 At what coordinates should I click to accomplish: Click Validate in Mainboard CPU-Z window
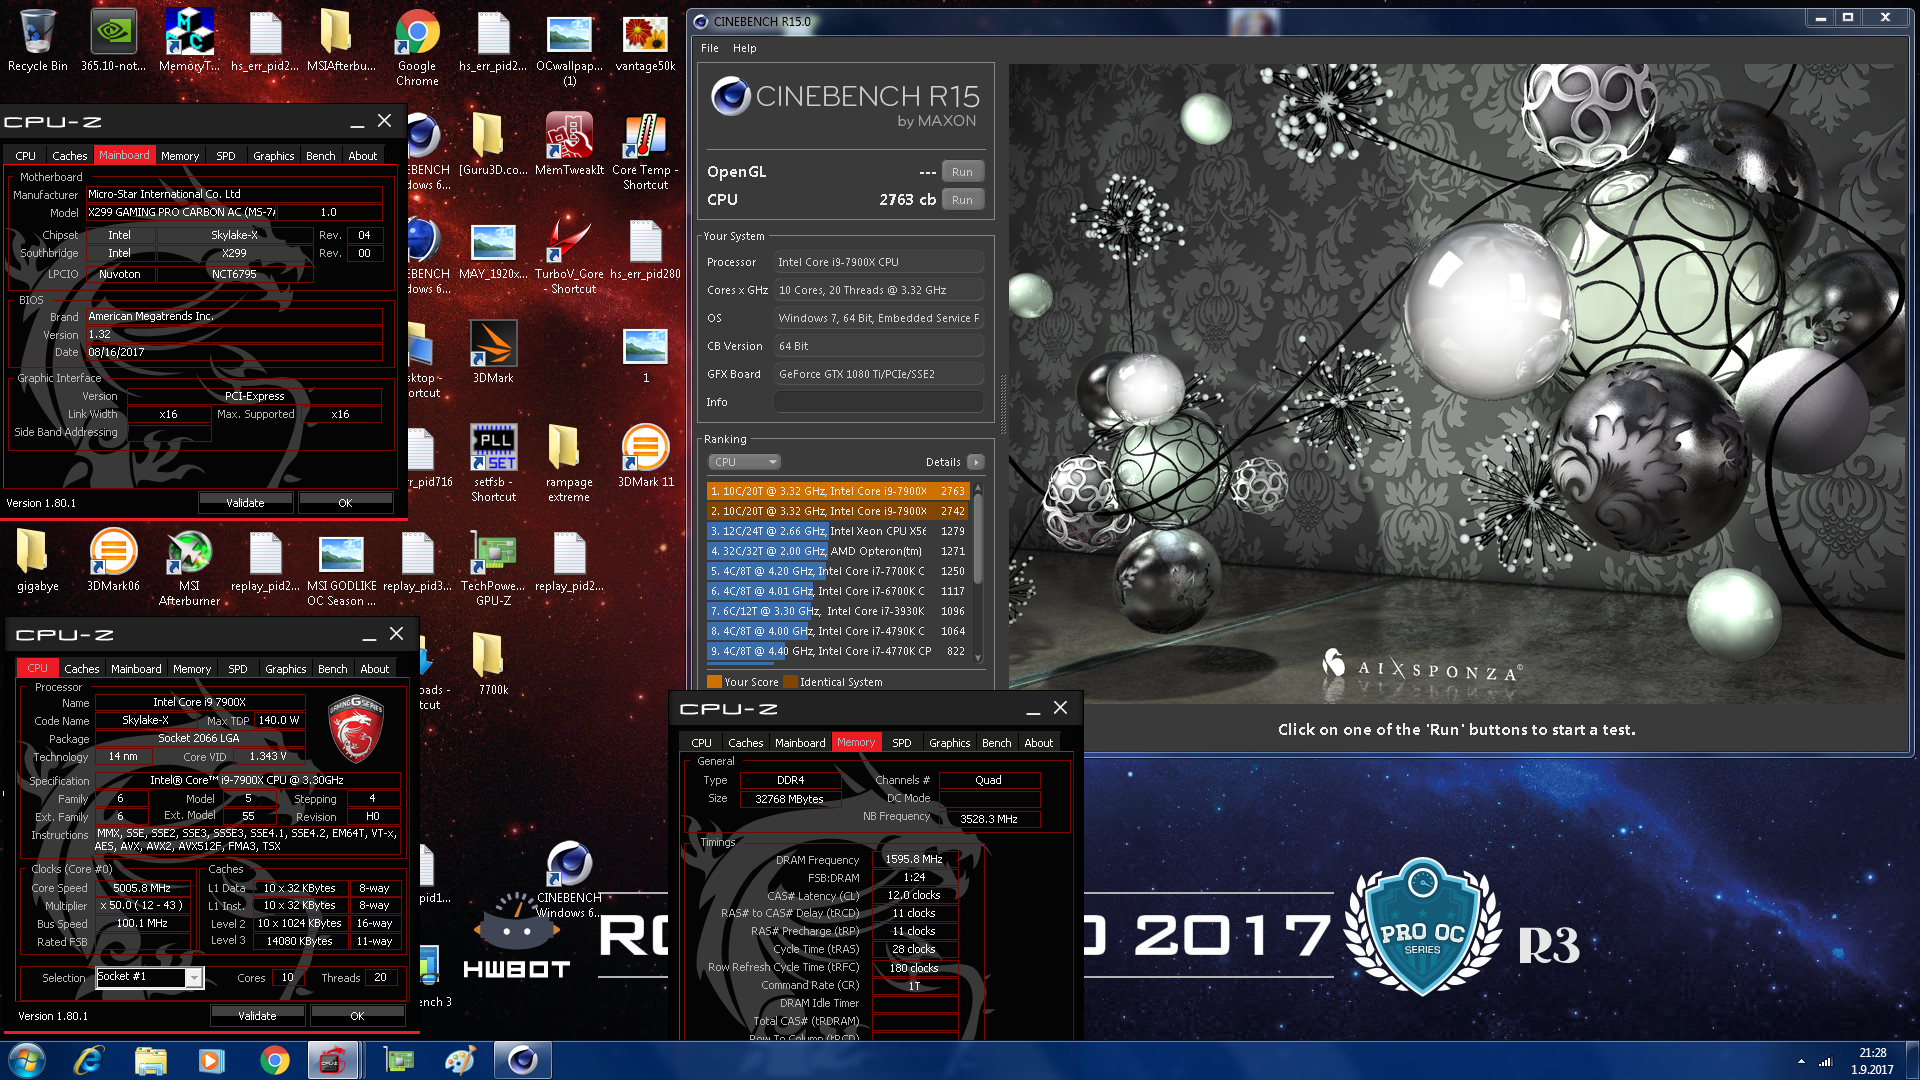pos(245,503)
